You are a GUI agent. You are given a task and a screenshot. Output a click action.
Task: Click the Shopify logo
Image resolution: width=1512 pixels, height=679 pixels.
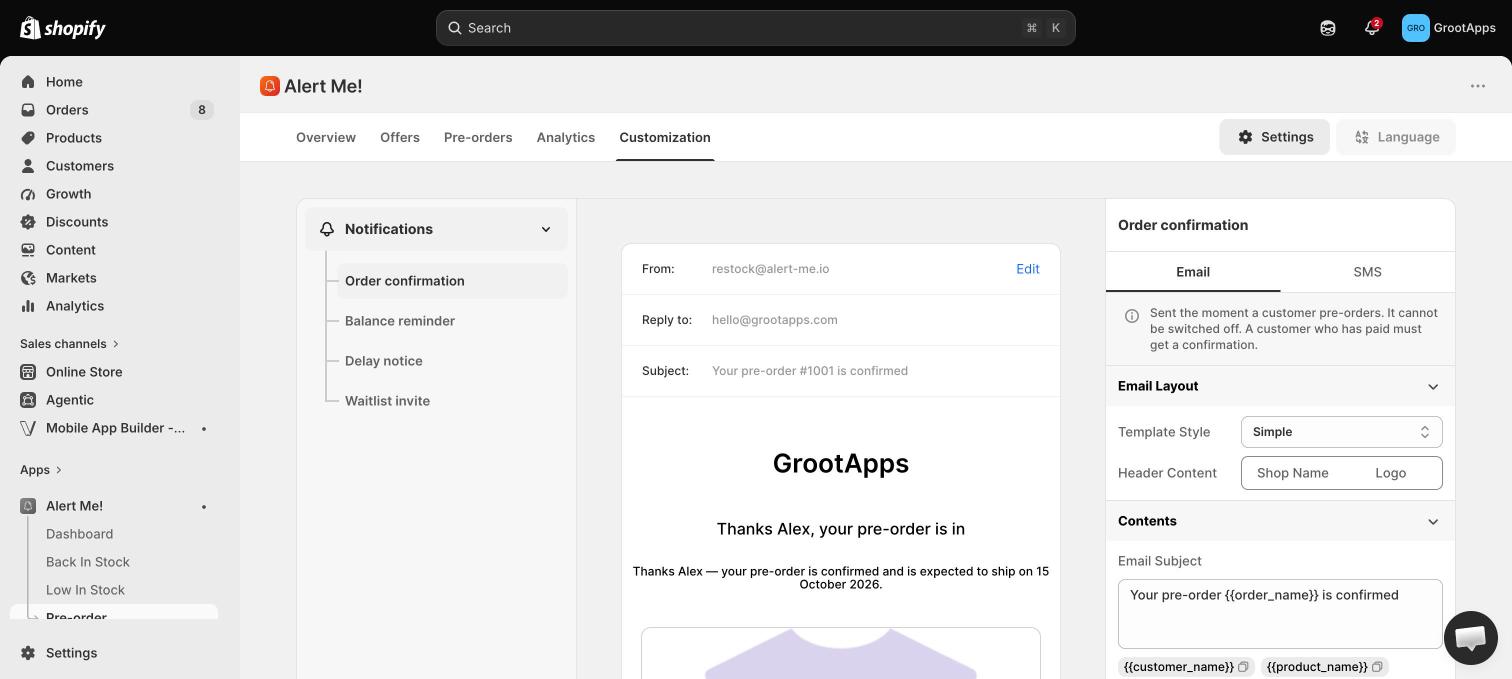pyautogui.click(x=63, y=28)
